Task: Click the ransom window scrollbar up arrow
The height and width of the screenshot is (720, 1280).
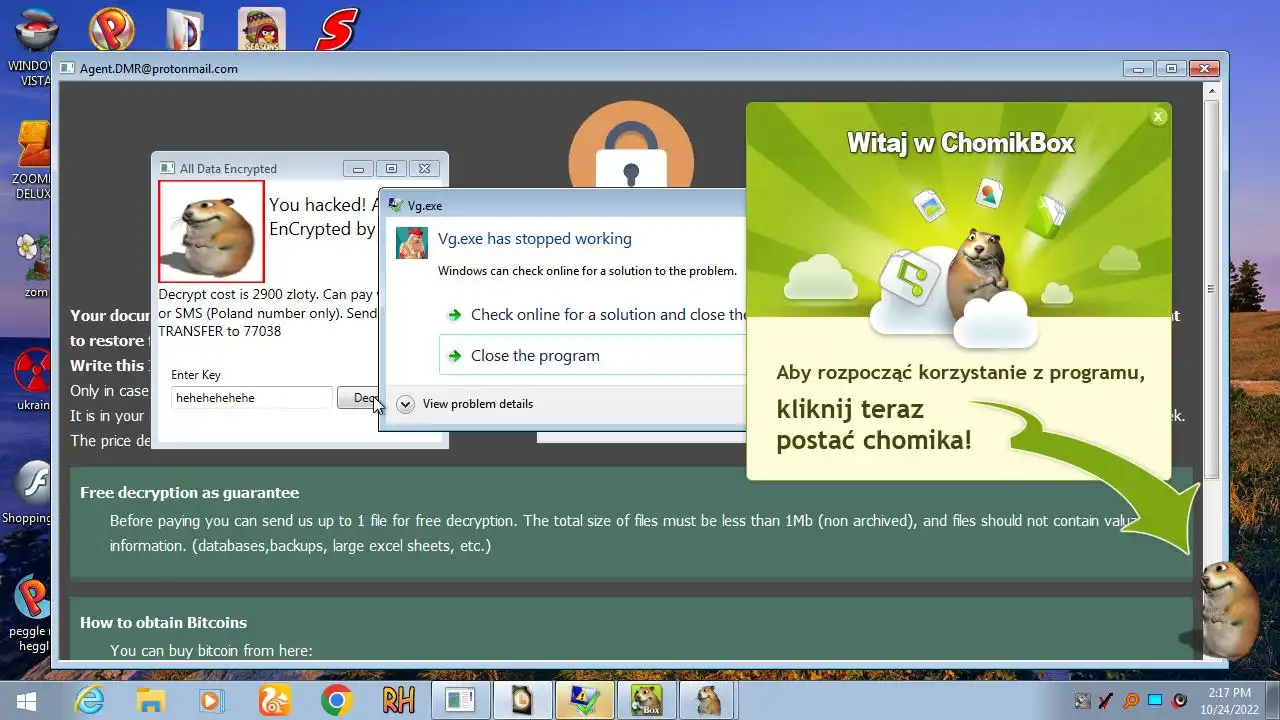Action: click(1211, 91)
